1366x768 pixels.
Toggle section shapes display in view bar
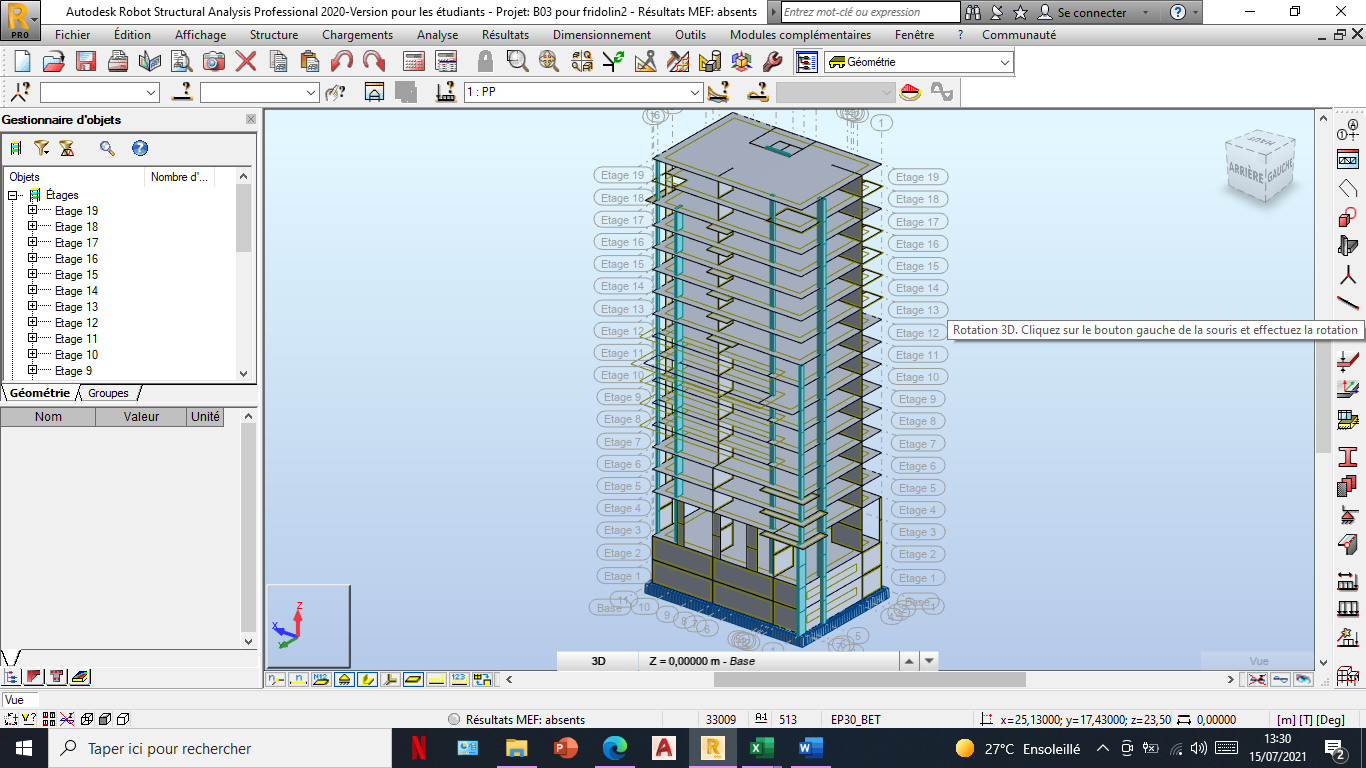(x=367, y=679)
